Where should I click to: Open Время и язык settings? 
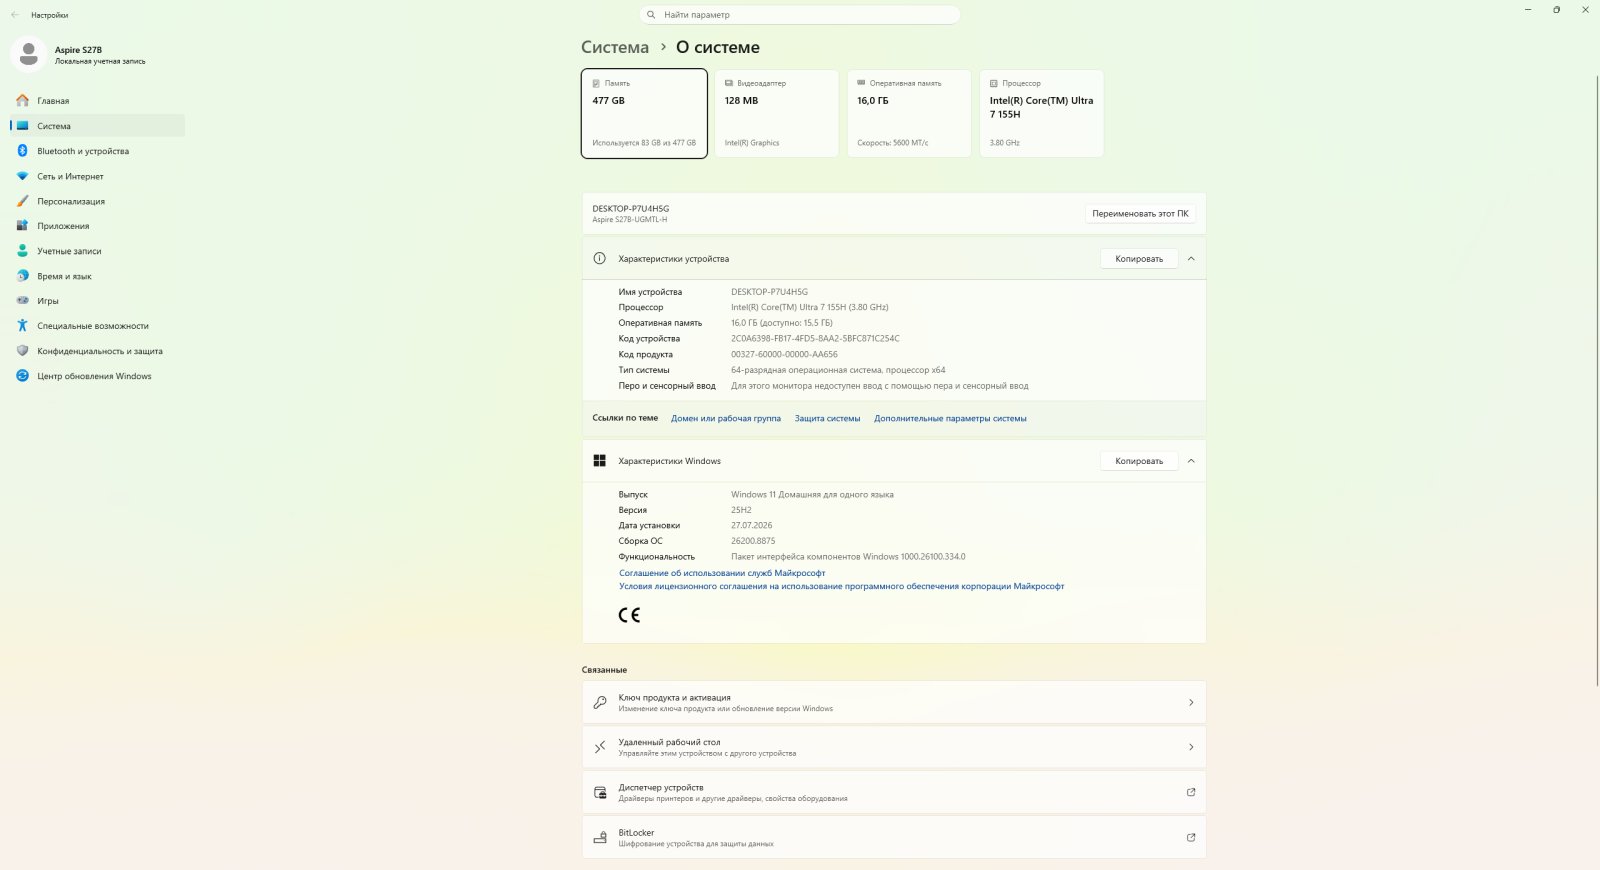98,276
